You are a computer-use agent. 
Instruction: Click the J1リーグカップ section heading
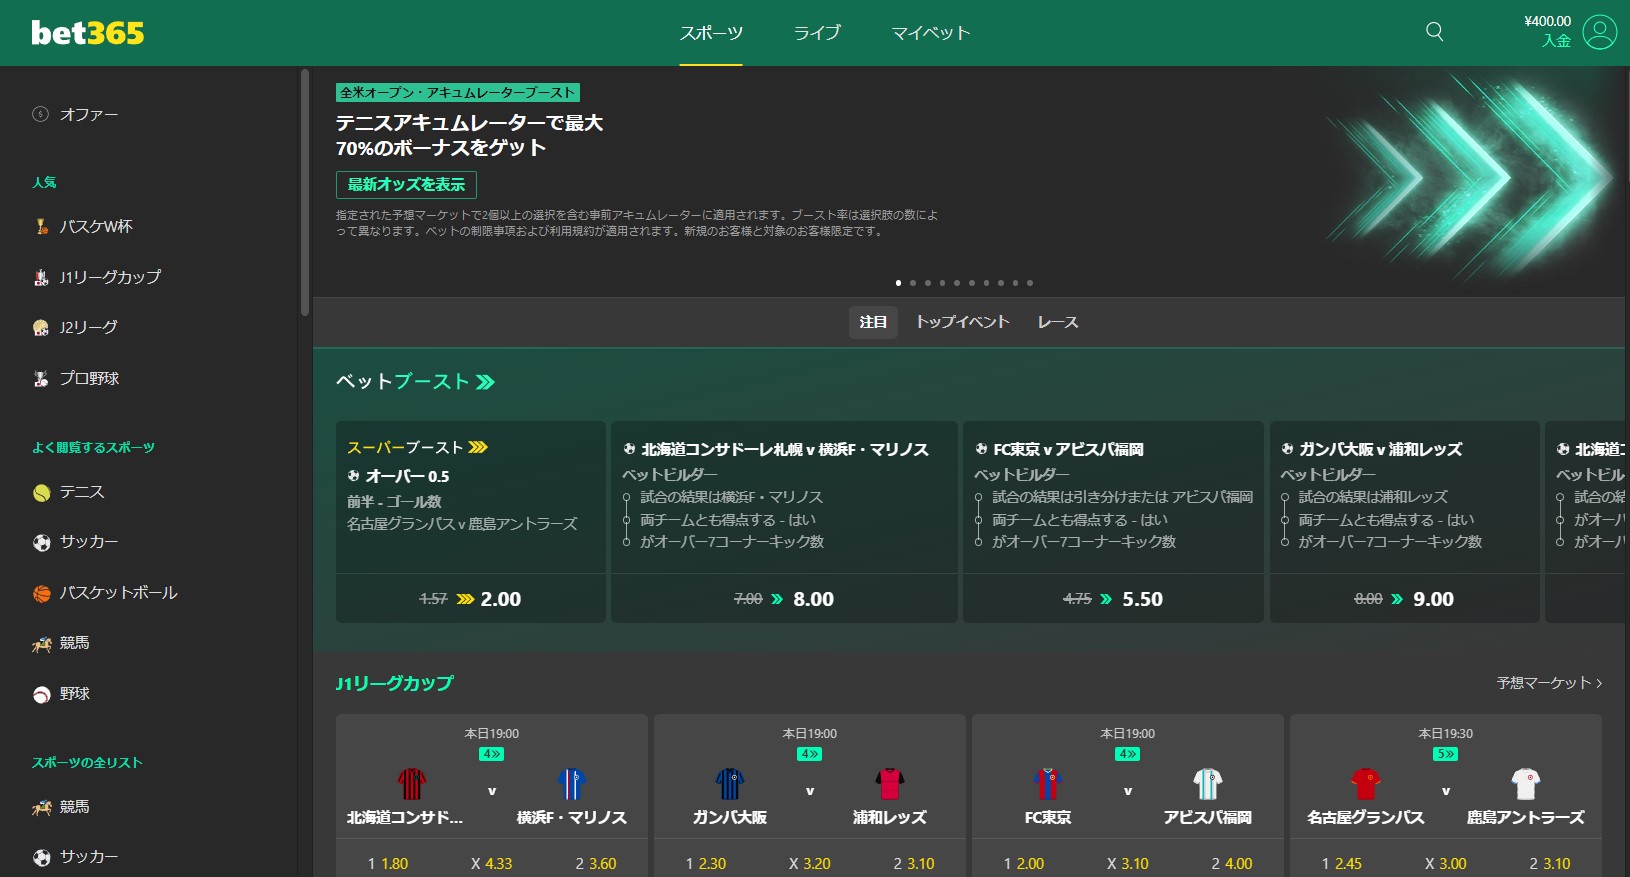click(x=394, y=683)
